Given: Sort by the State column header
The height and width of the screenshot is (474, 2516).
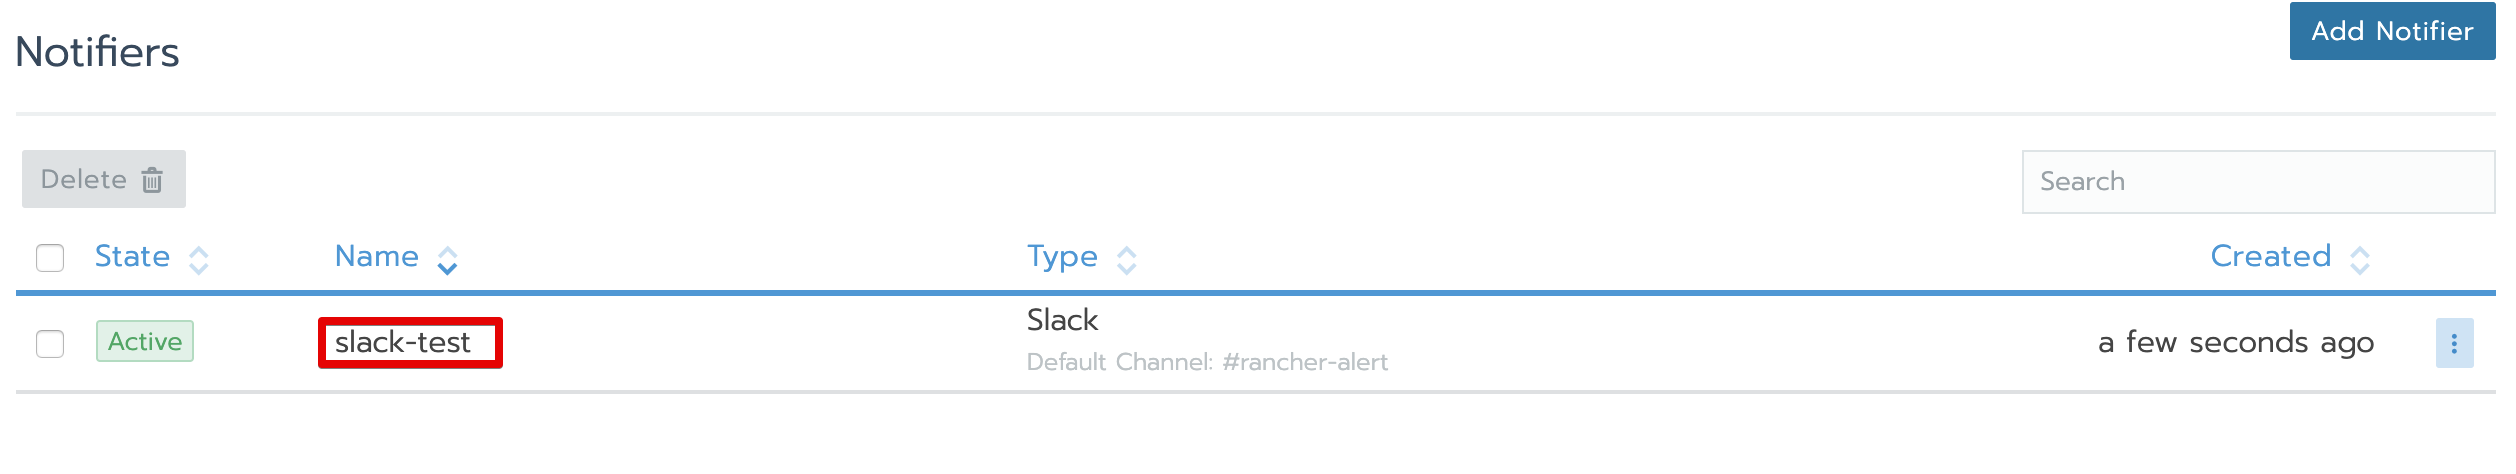Looking at the screenshot, I should (x=132, y=257).
